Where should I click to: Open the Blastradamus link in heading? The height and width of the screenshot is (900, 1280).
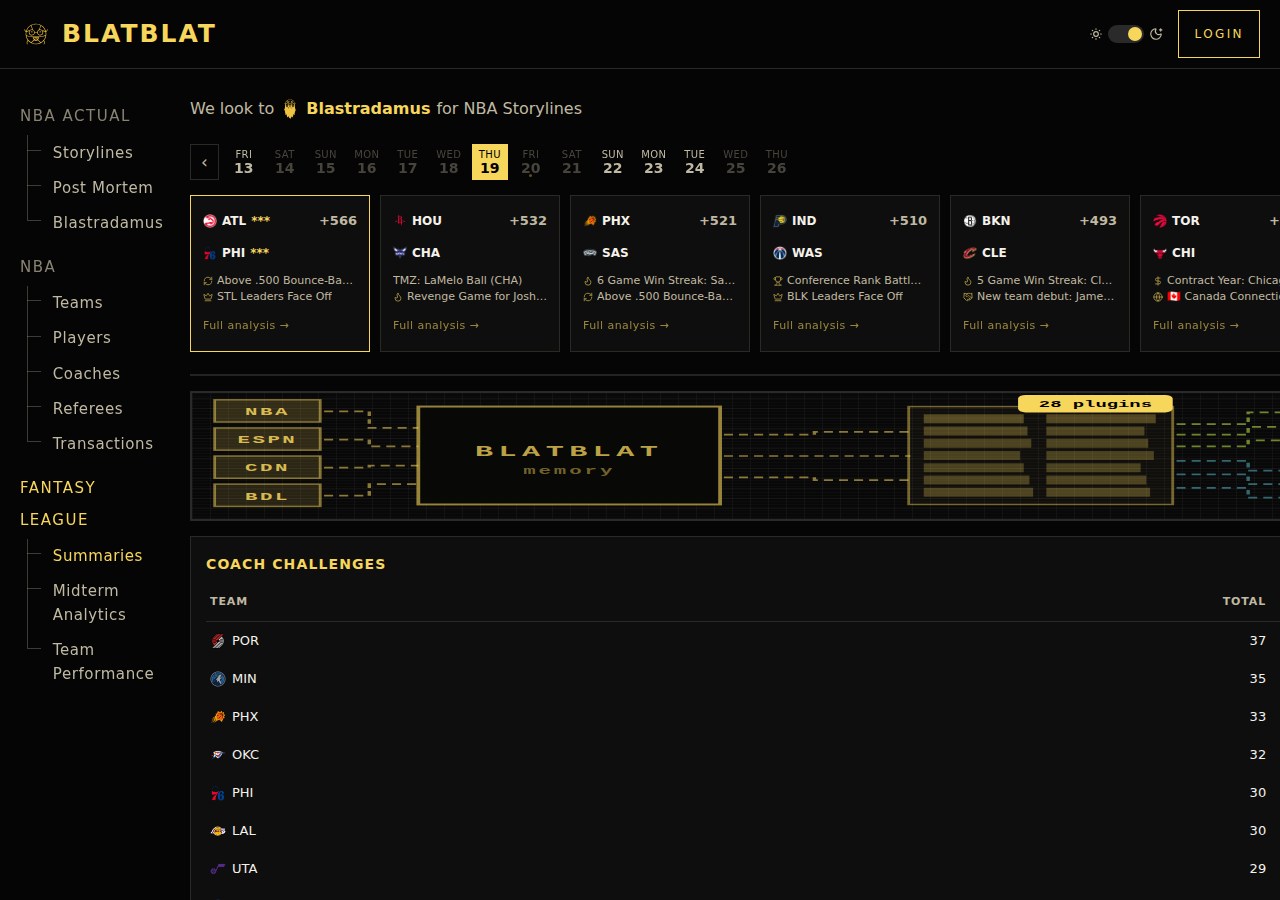(x=368, y=108)
